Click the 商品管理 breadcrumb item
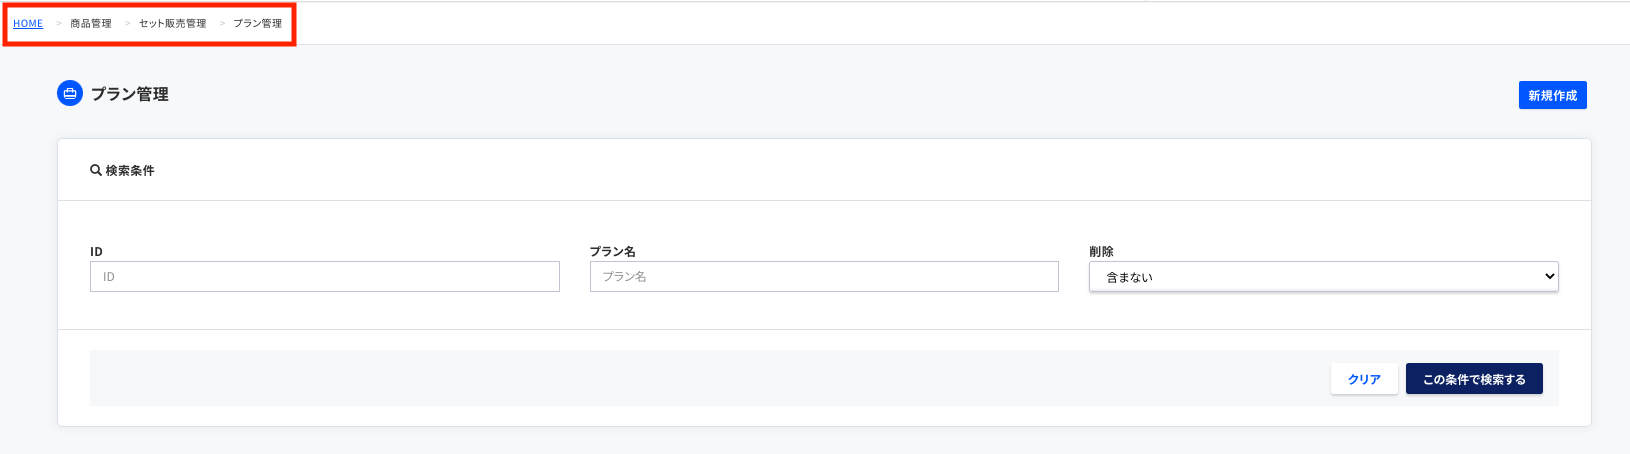This screenshot has height=454, width=1630. [91, 24]
